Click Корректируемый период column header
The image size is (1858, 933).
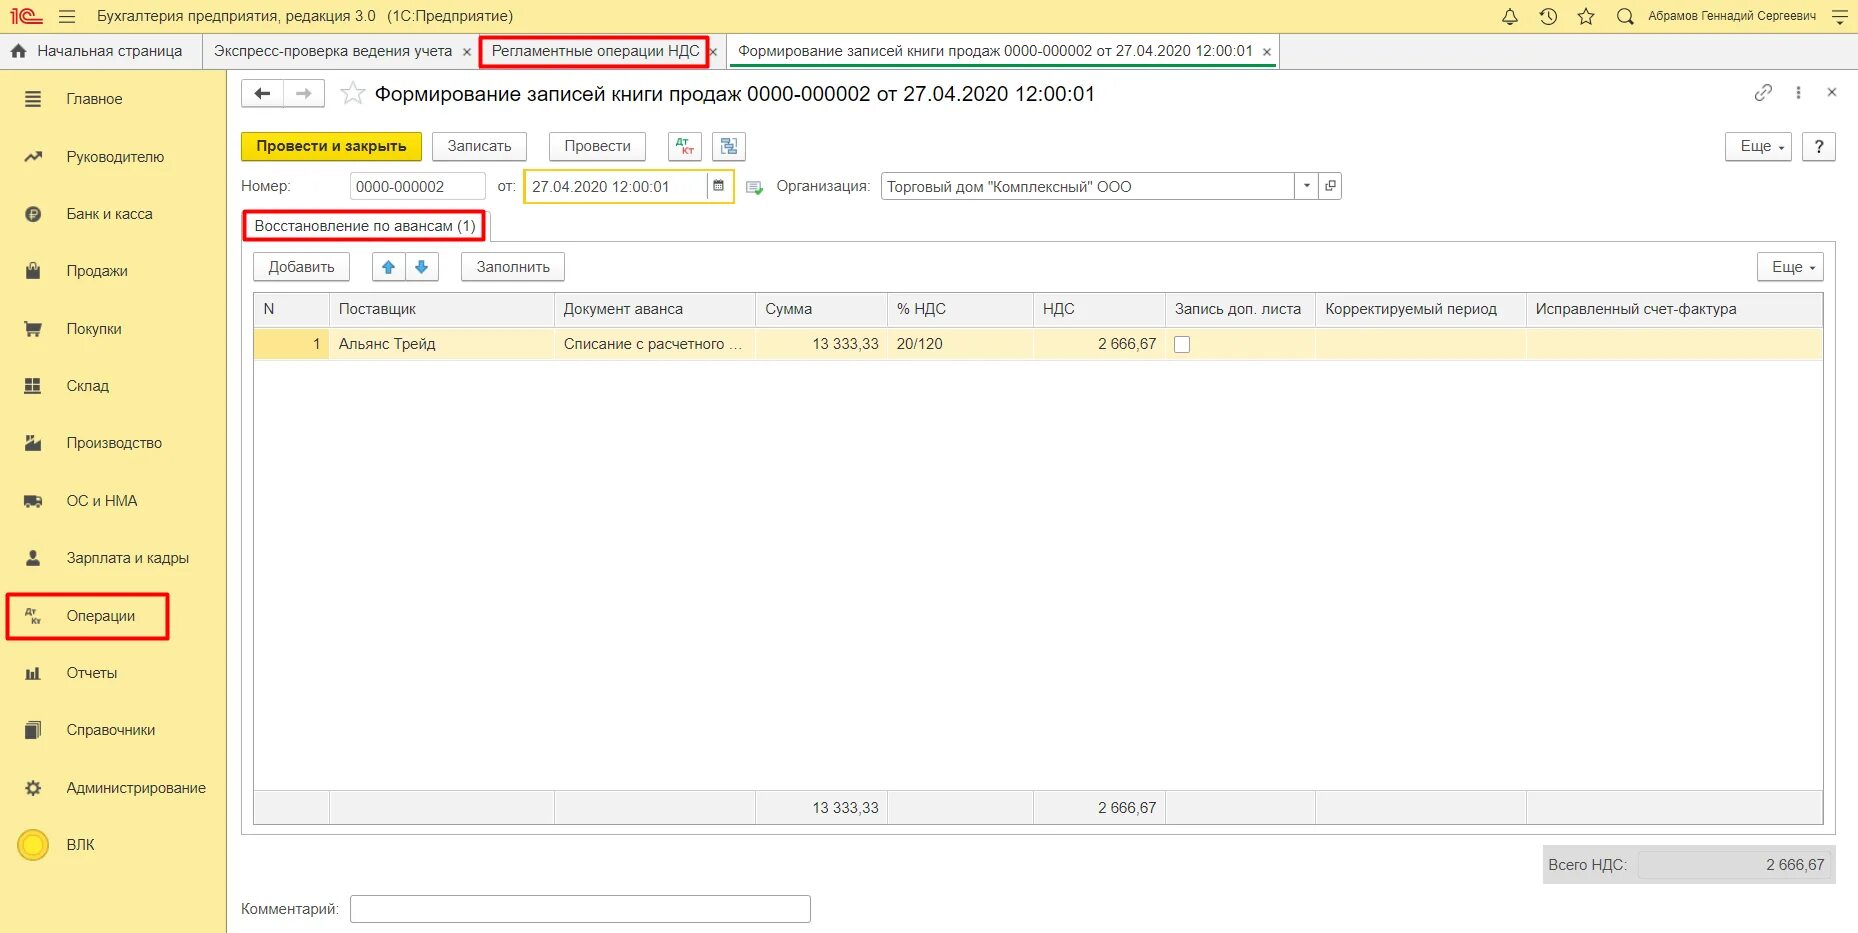click(x=1420, y=309)
